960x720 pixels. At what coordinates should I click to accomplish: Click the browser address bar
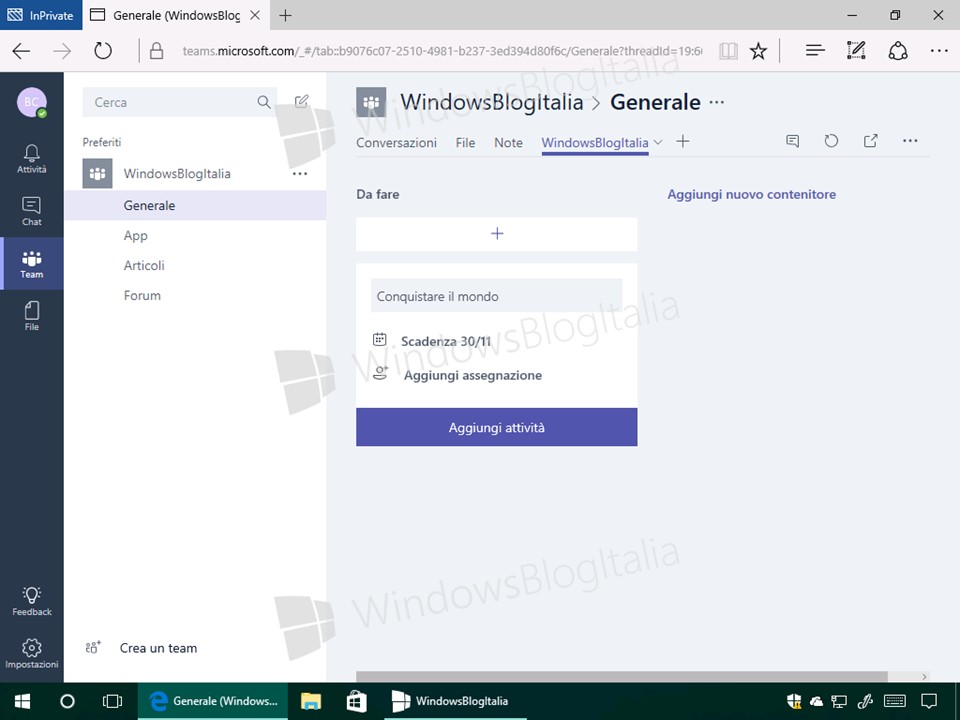click(442, 51)
